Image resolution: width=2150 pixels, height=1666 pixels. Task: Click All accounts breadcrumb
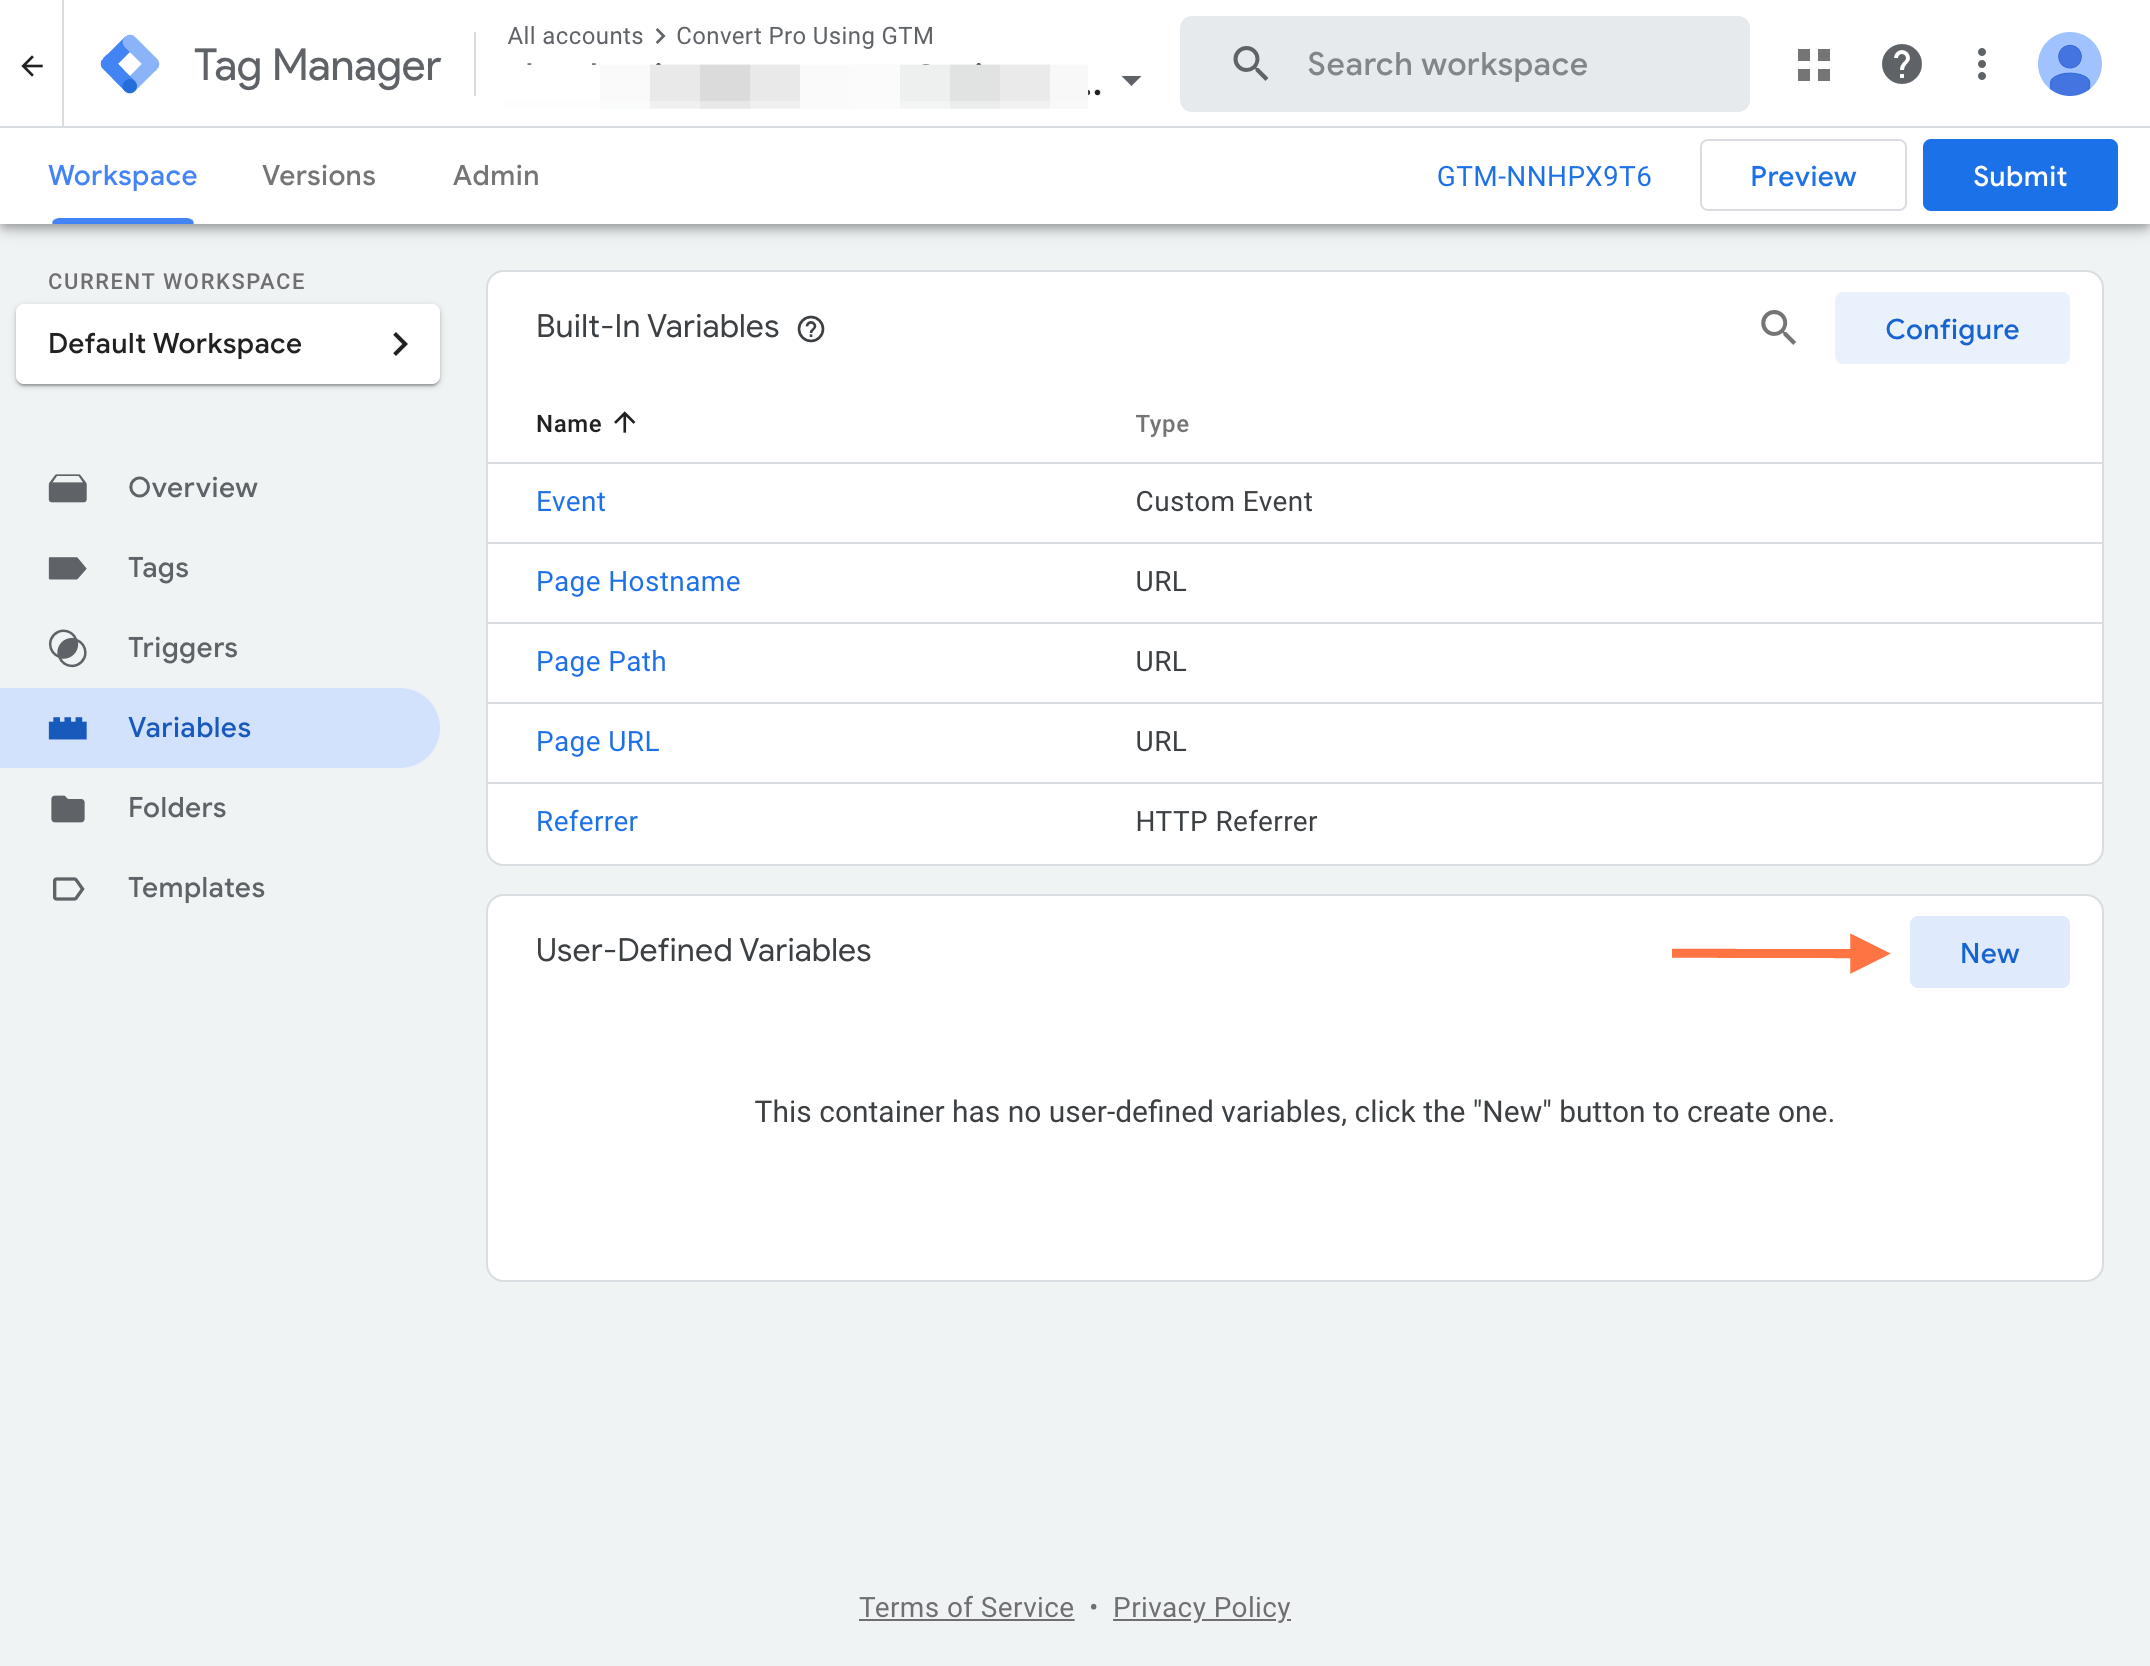coord(575,36)
